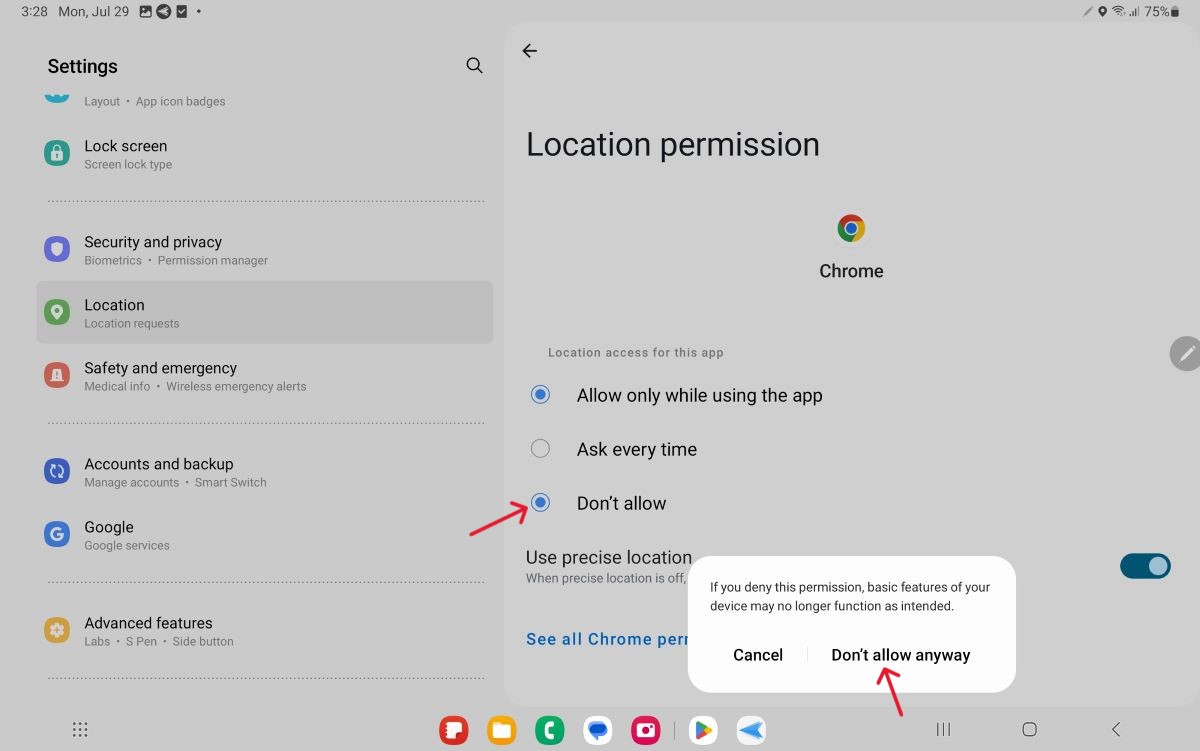Open the apps grid launcher
Screen dimensions: 1200x751
(80, 730)
